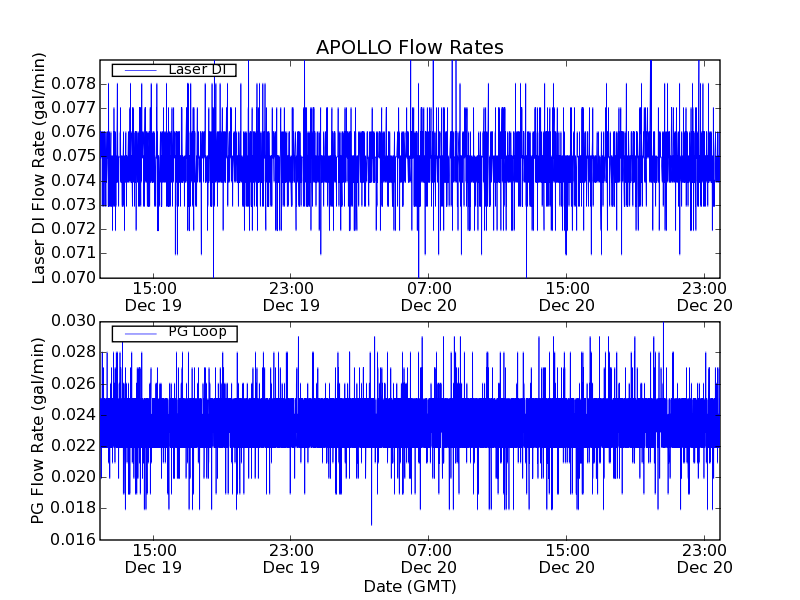The image size is (800, 600).
Task: Click bottom chart's 23:00 Dec 19 tick label
Action: (x=291, y=559)
